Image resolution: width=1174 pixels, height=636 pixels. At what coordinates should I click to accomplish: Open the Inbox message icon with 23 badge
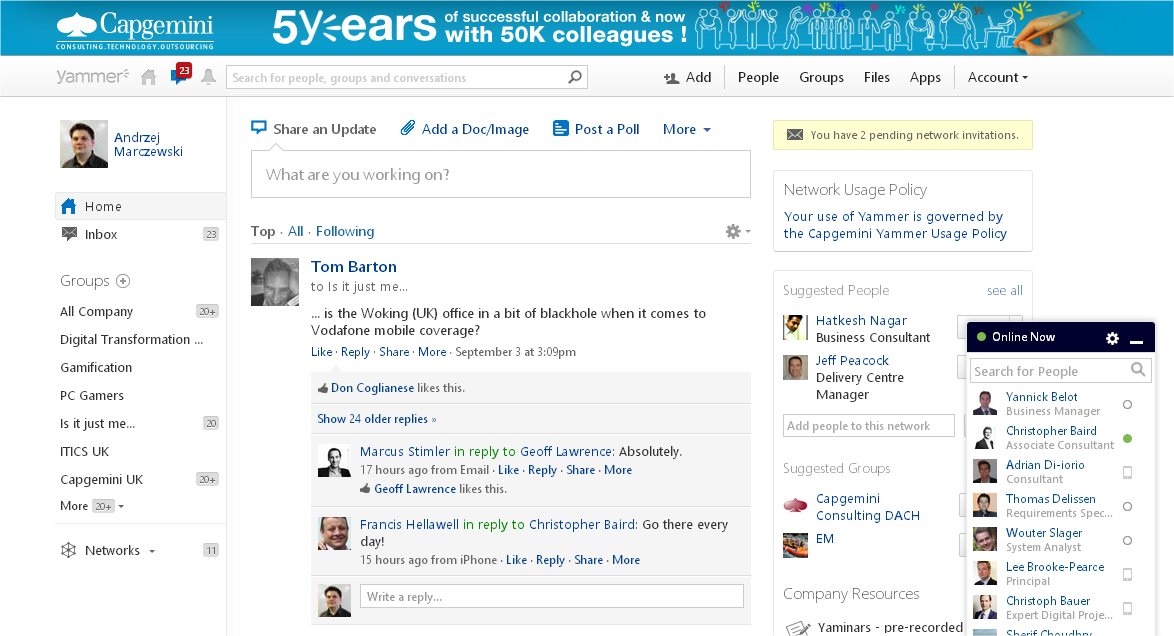tap(179, 76)
